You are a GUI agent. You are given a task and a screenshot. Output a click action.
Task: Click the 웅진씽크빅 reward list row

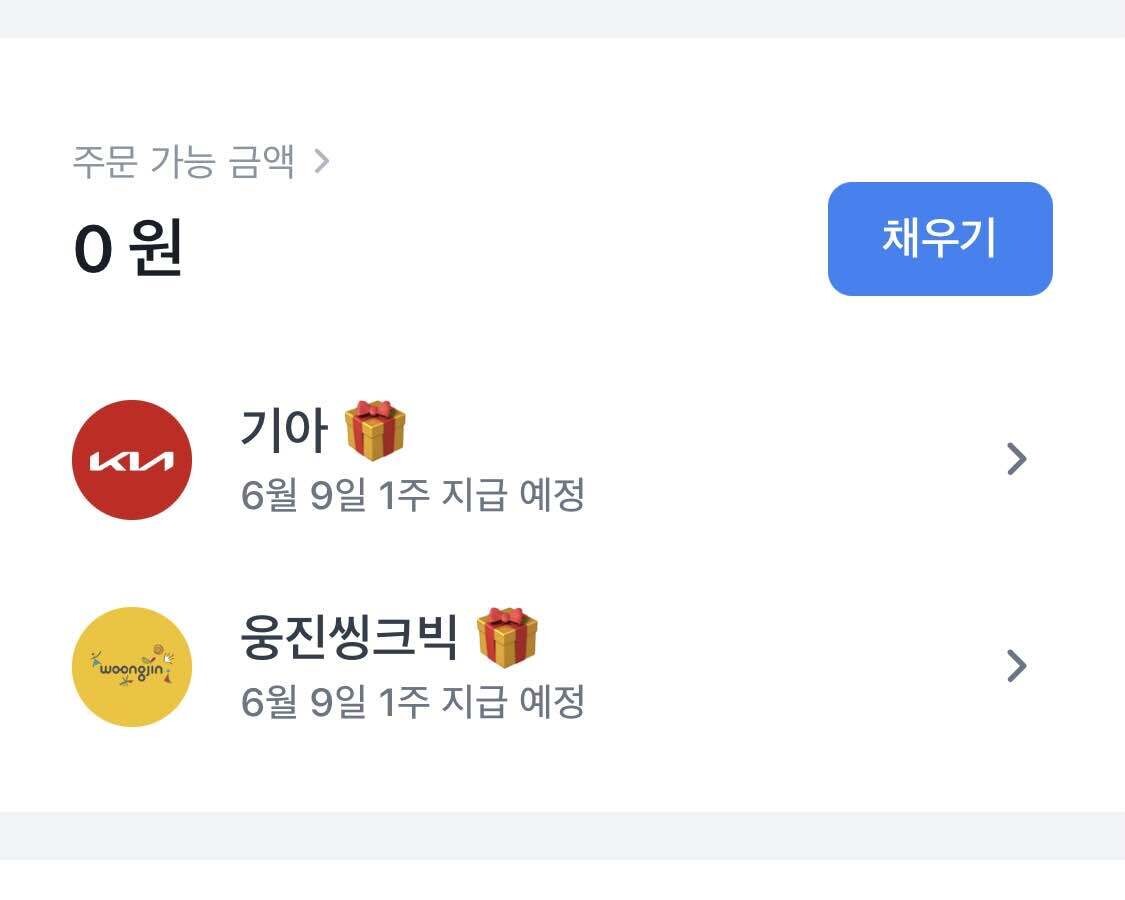point(560,666)
